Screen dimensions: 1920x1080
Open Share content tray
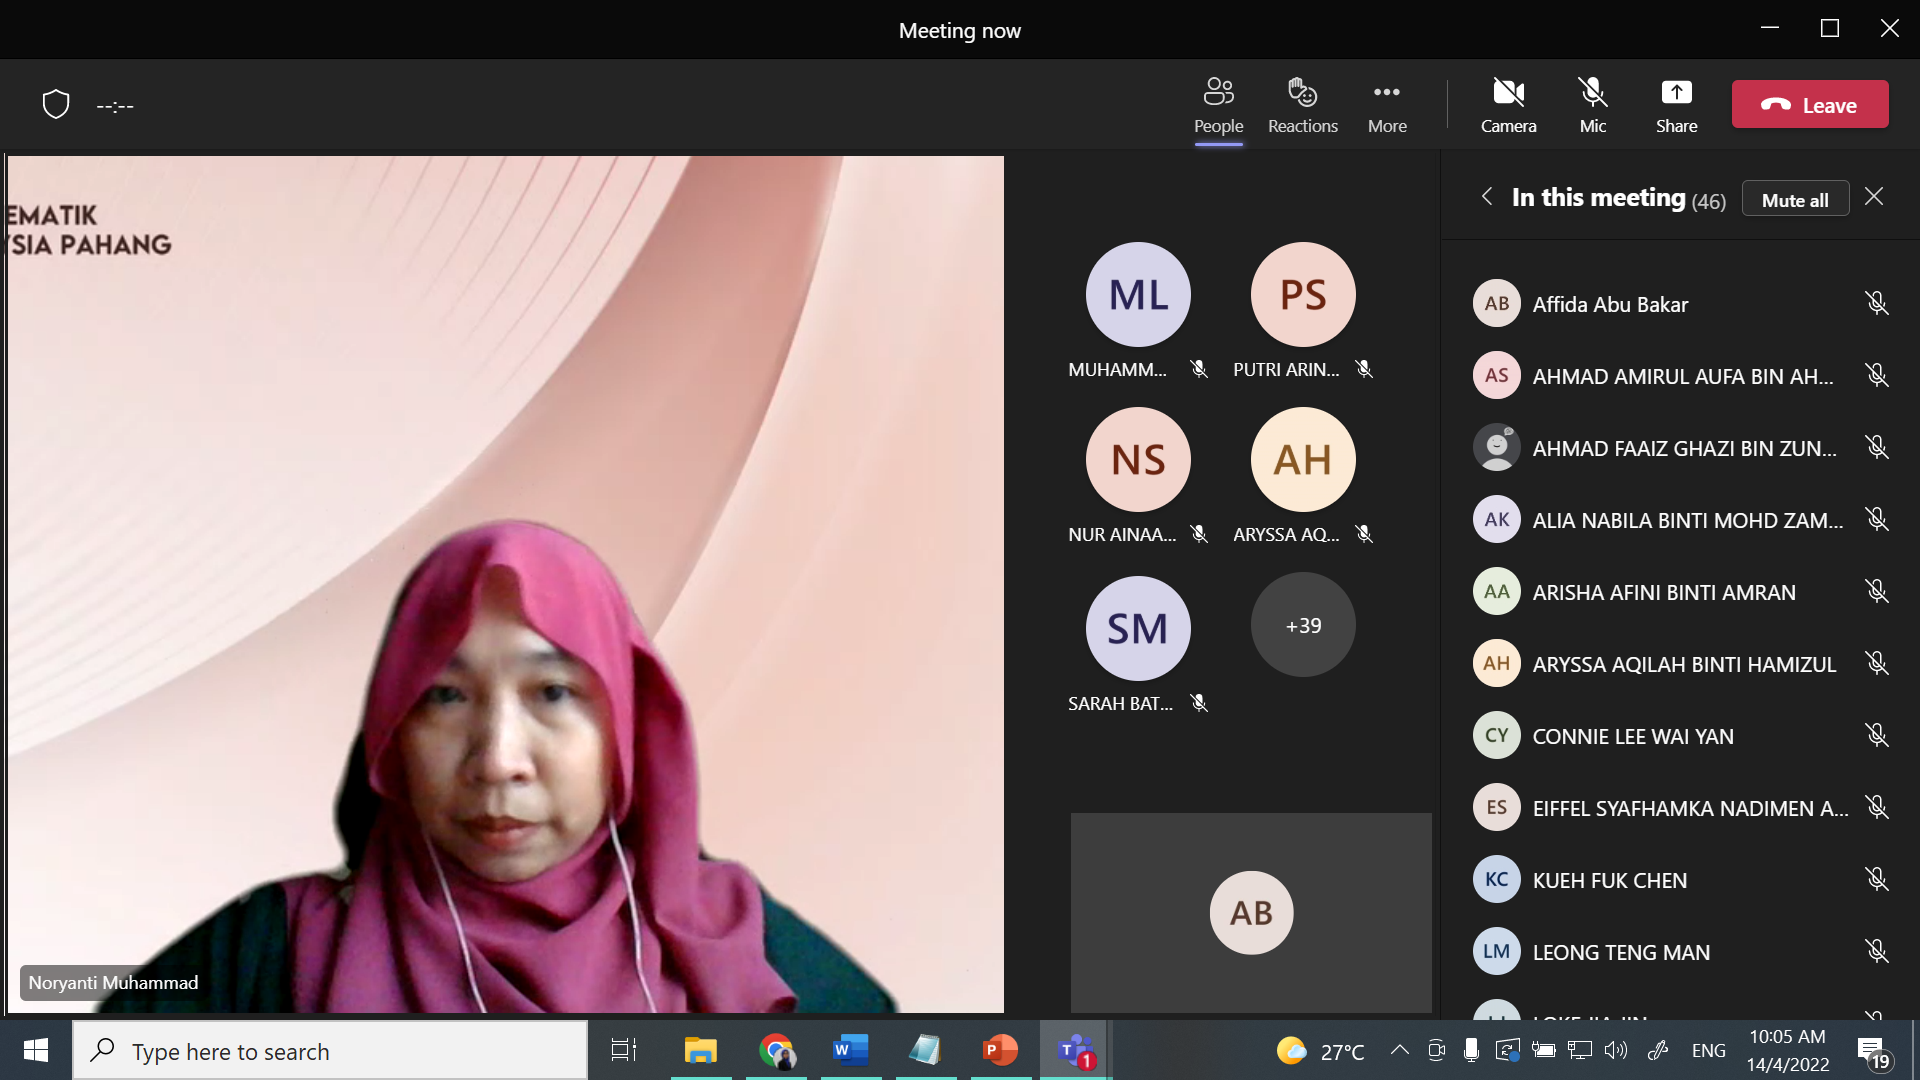tap(1676, 105)
